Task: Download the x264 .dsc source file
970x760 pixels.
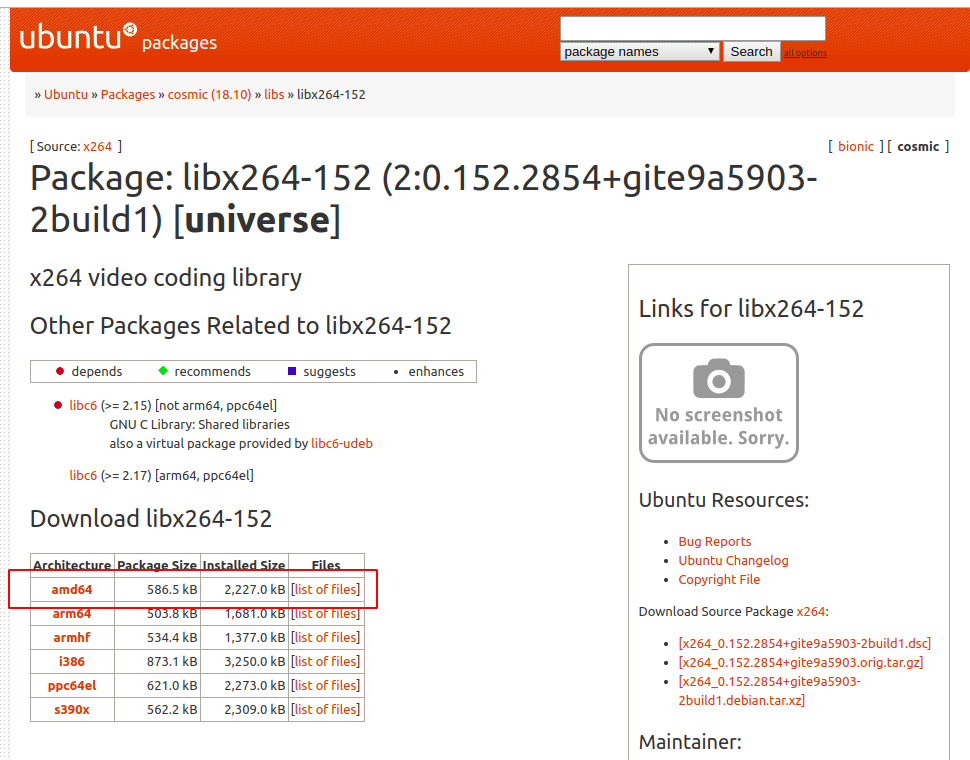Action: point(804,644)
